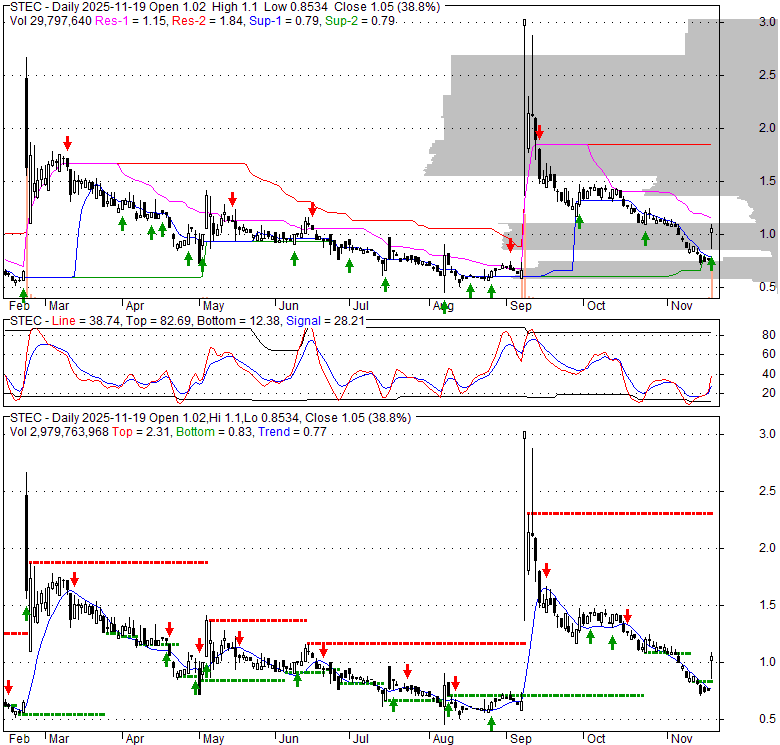Click the oscillator Top = 82.69 label
The width and height of the screenshot is (780, 745).
(x=158, y=321)
